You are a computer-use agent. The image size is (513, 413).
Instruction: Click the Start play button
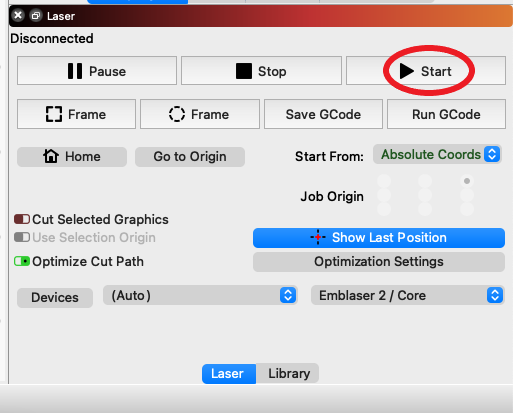pos(426,71)
